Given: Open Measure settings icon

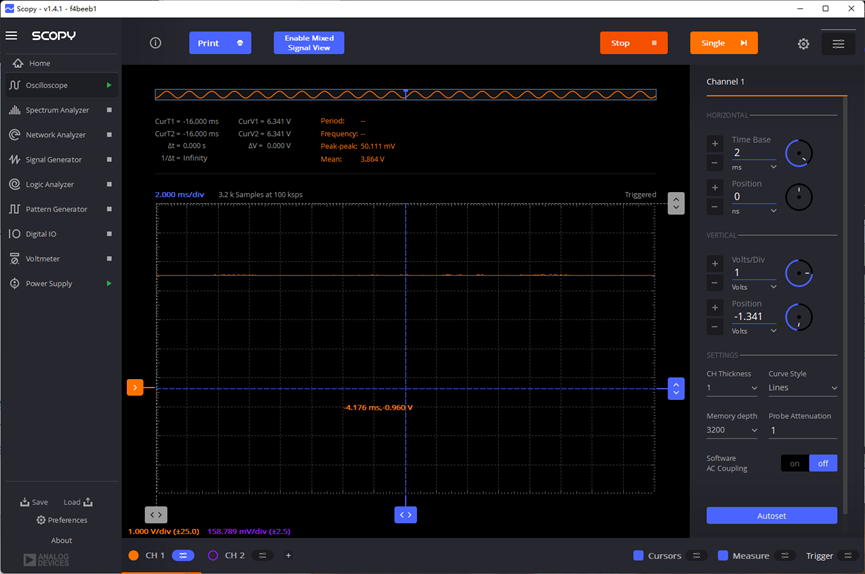Looking at the screenshot, I should 784,555.
